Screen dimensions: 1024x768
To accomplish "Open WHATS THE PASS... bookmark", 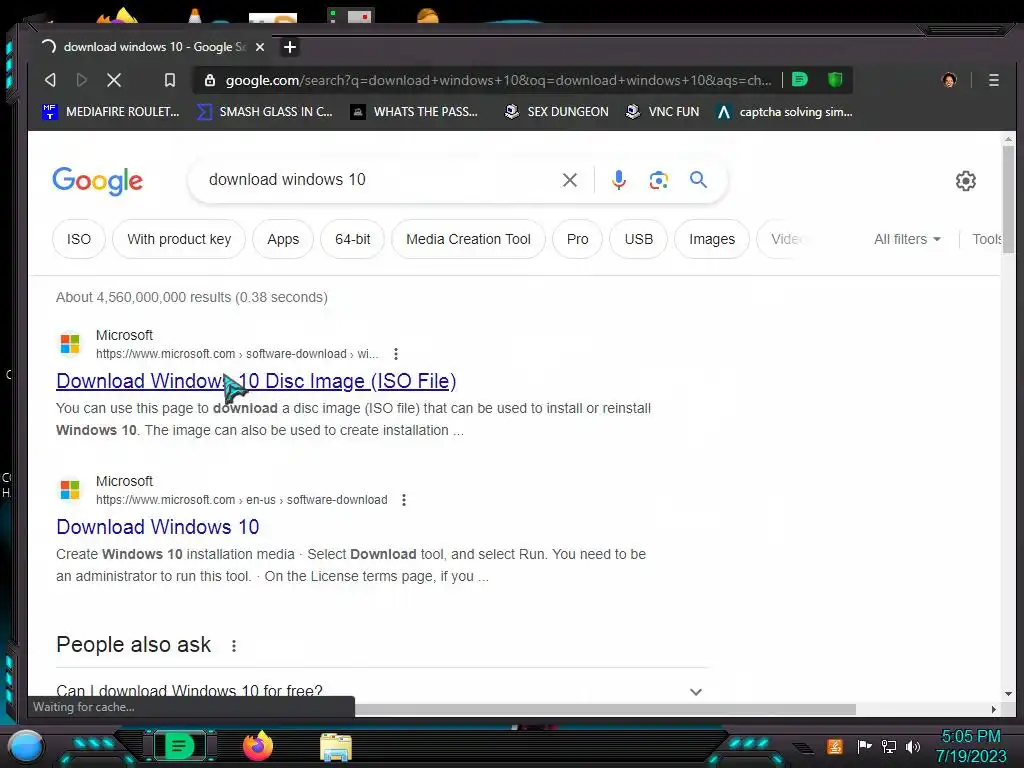I will (414, 112).
